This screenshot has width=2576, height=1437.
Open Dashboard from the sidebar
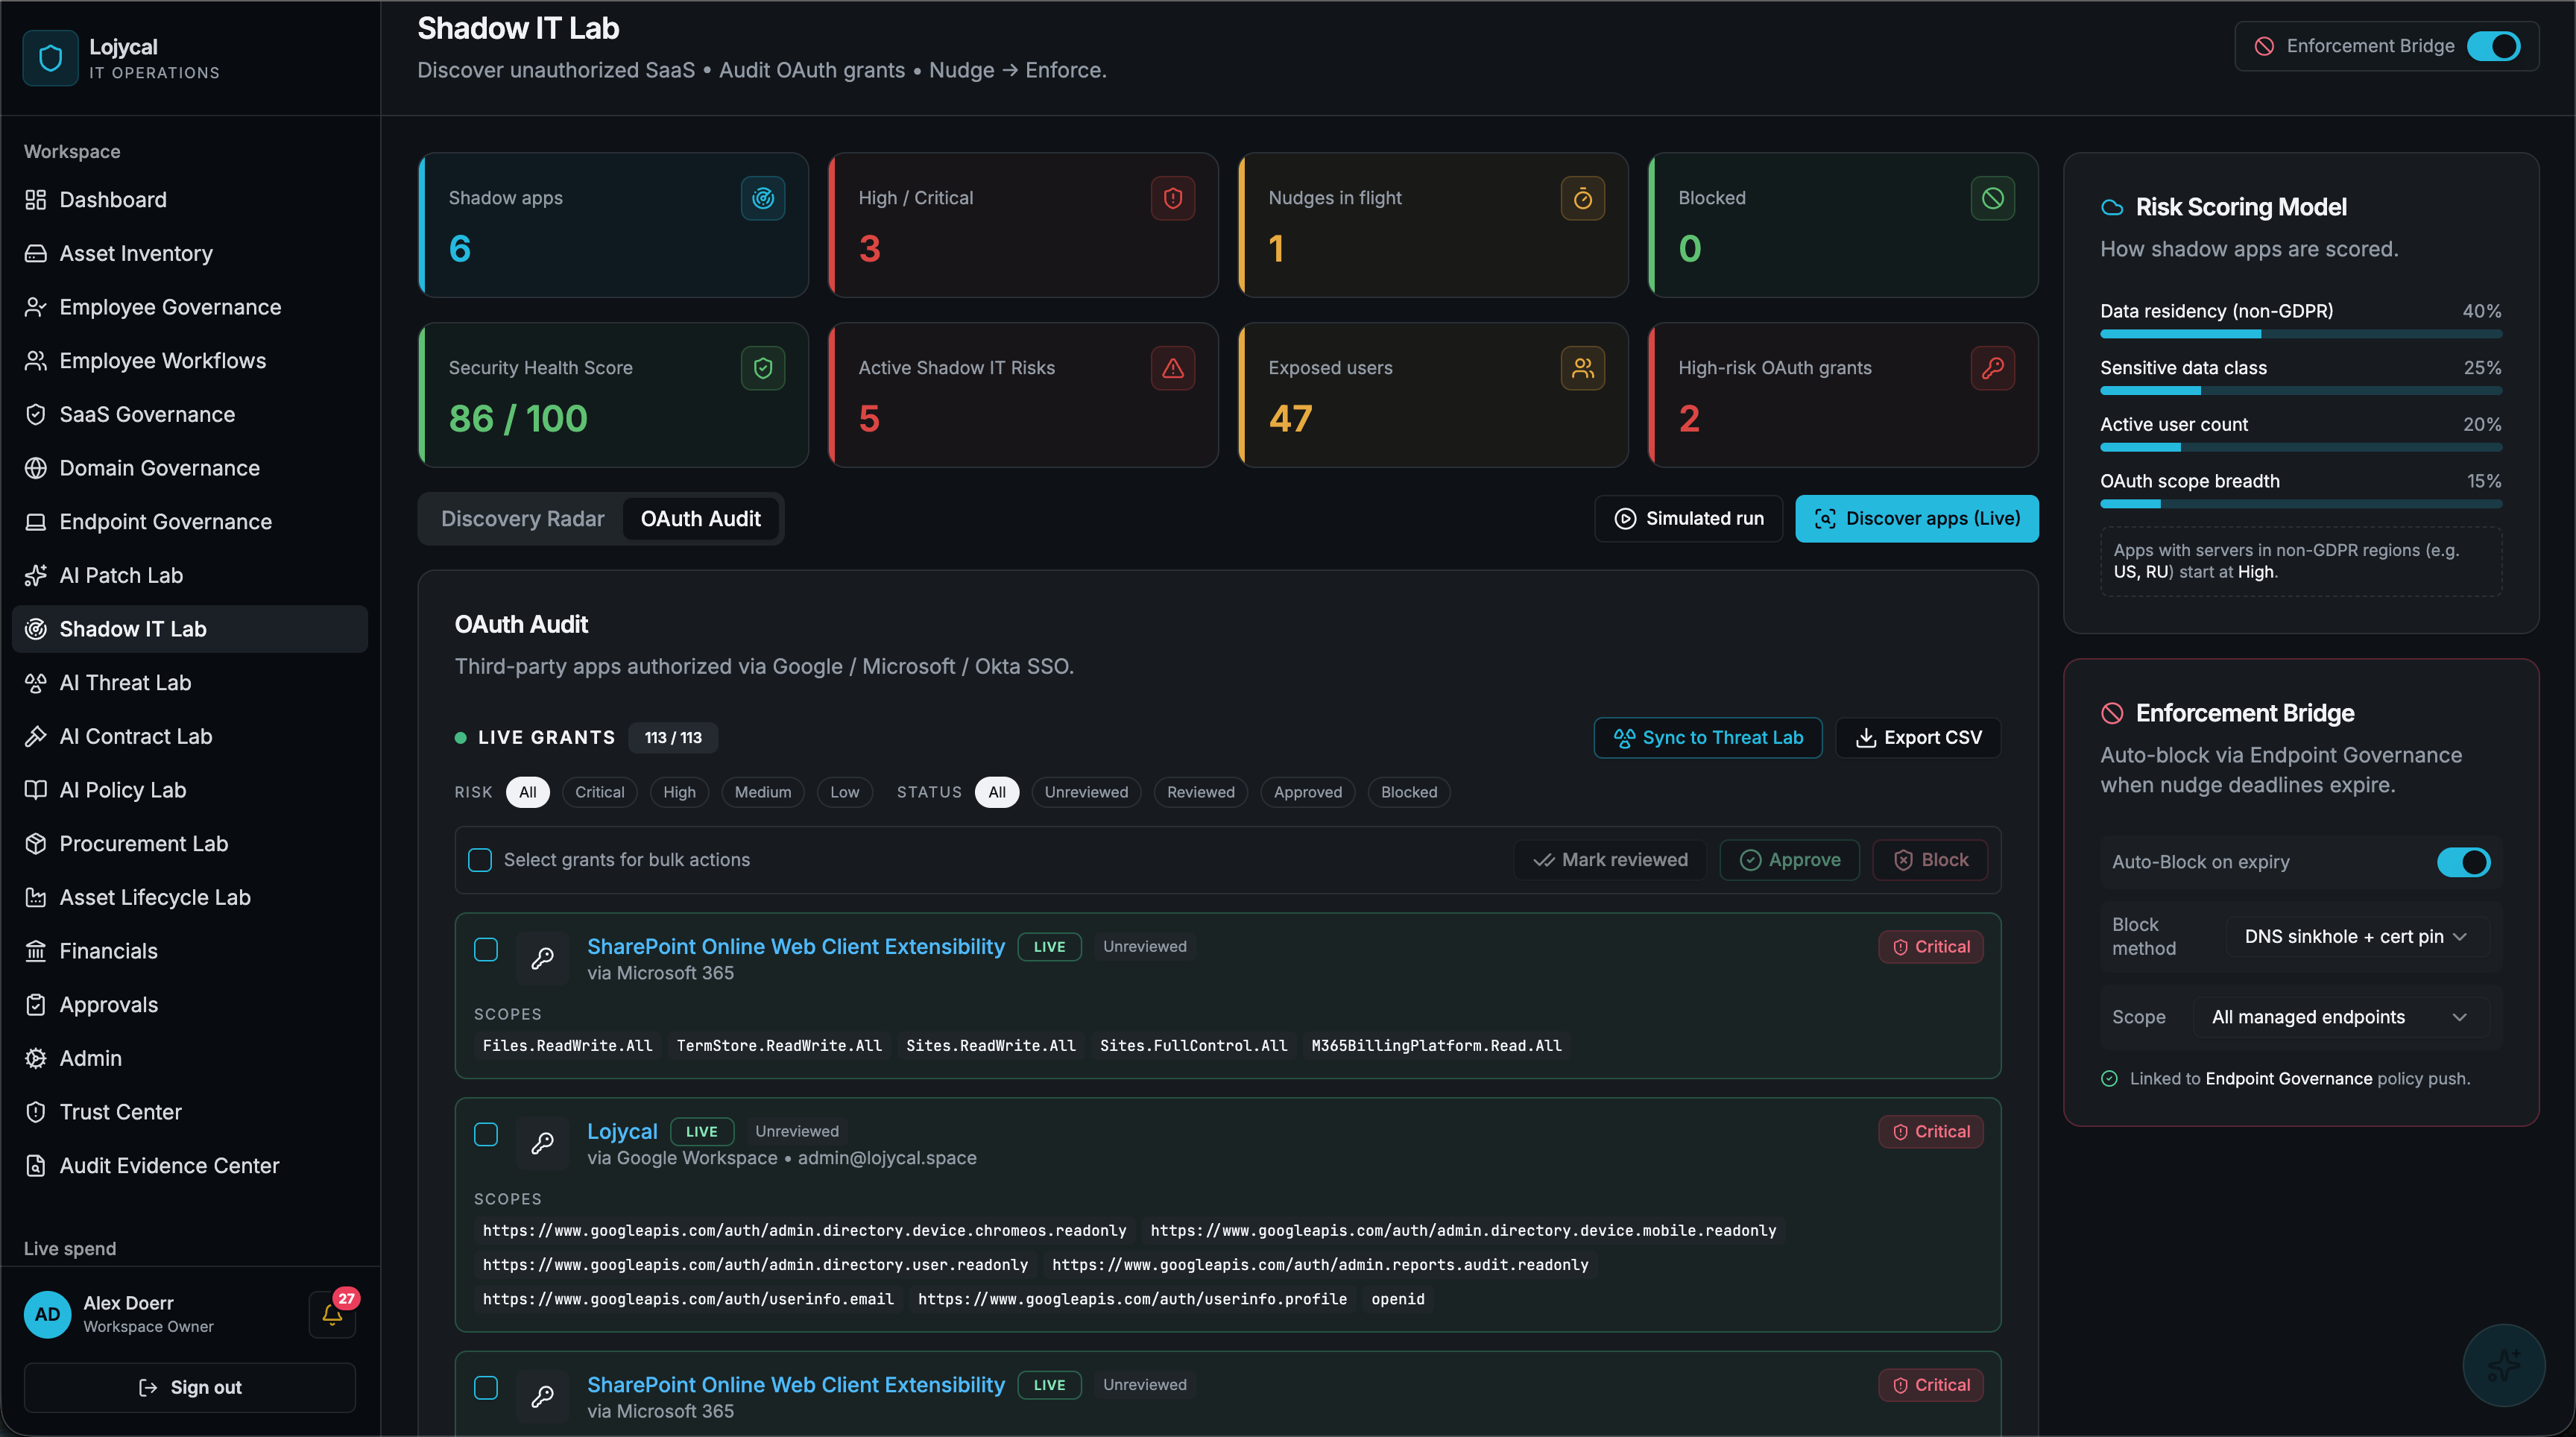[190, 200]
